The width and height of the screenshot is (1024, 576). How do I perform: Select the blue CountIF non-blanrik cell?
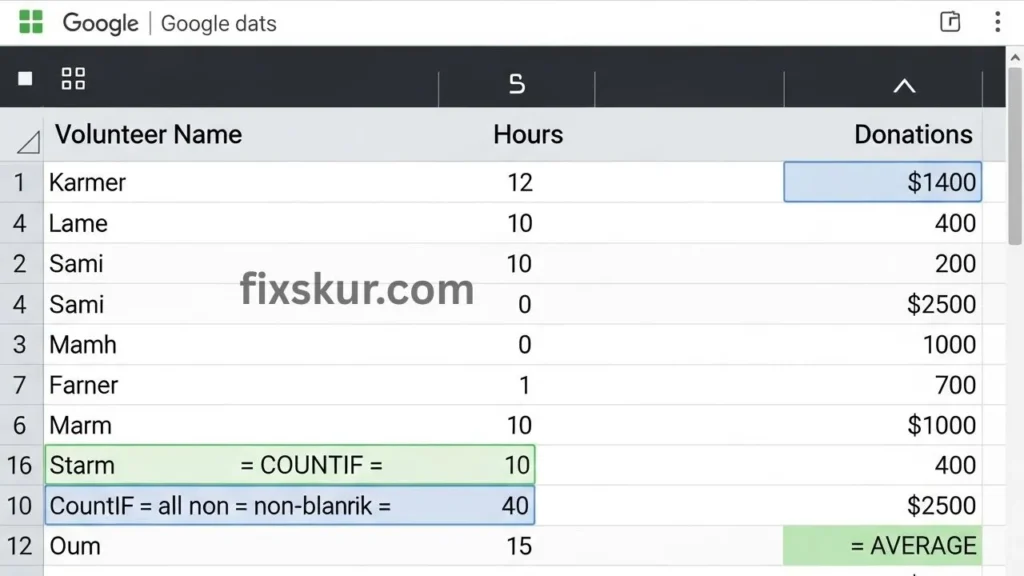point(290,505)
